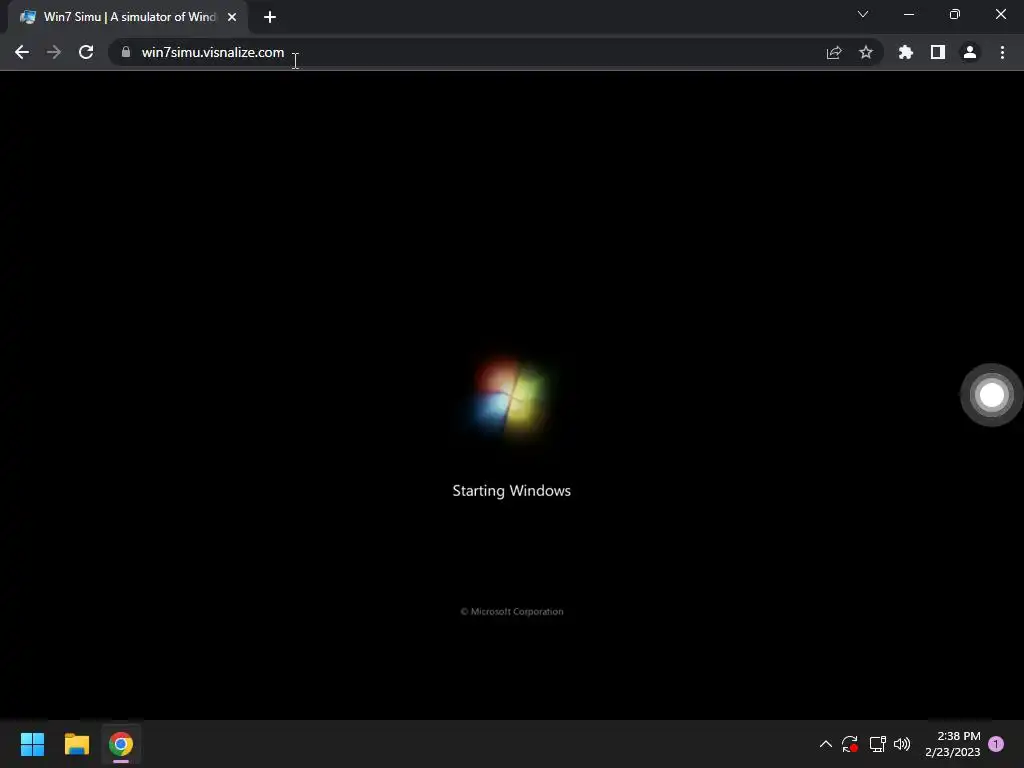Minimize the Chrome window

tap(909, 14)
